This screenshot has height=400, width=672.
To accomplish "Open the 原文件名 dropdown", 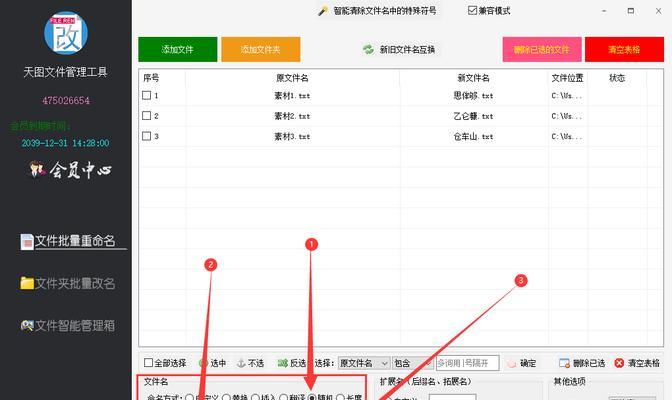I will click(364, 363).
